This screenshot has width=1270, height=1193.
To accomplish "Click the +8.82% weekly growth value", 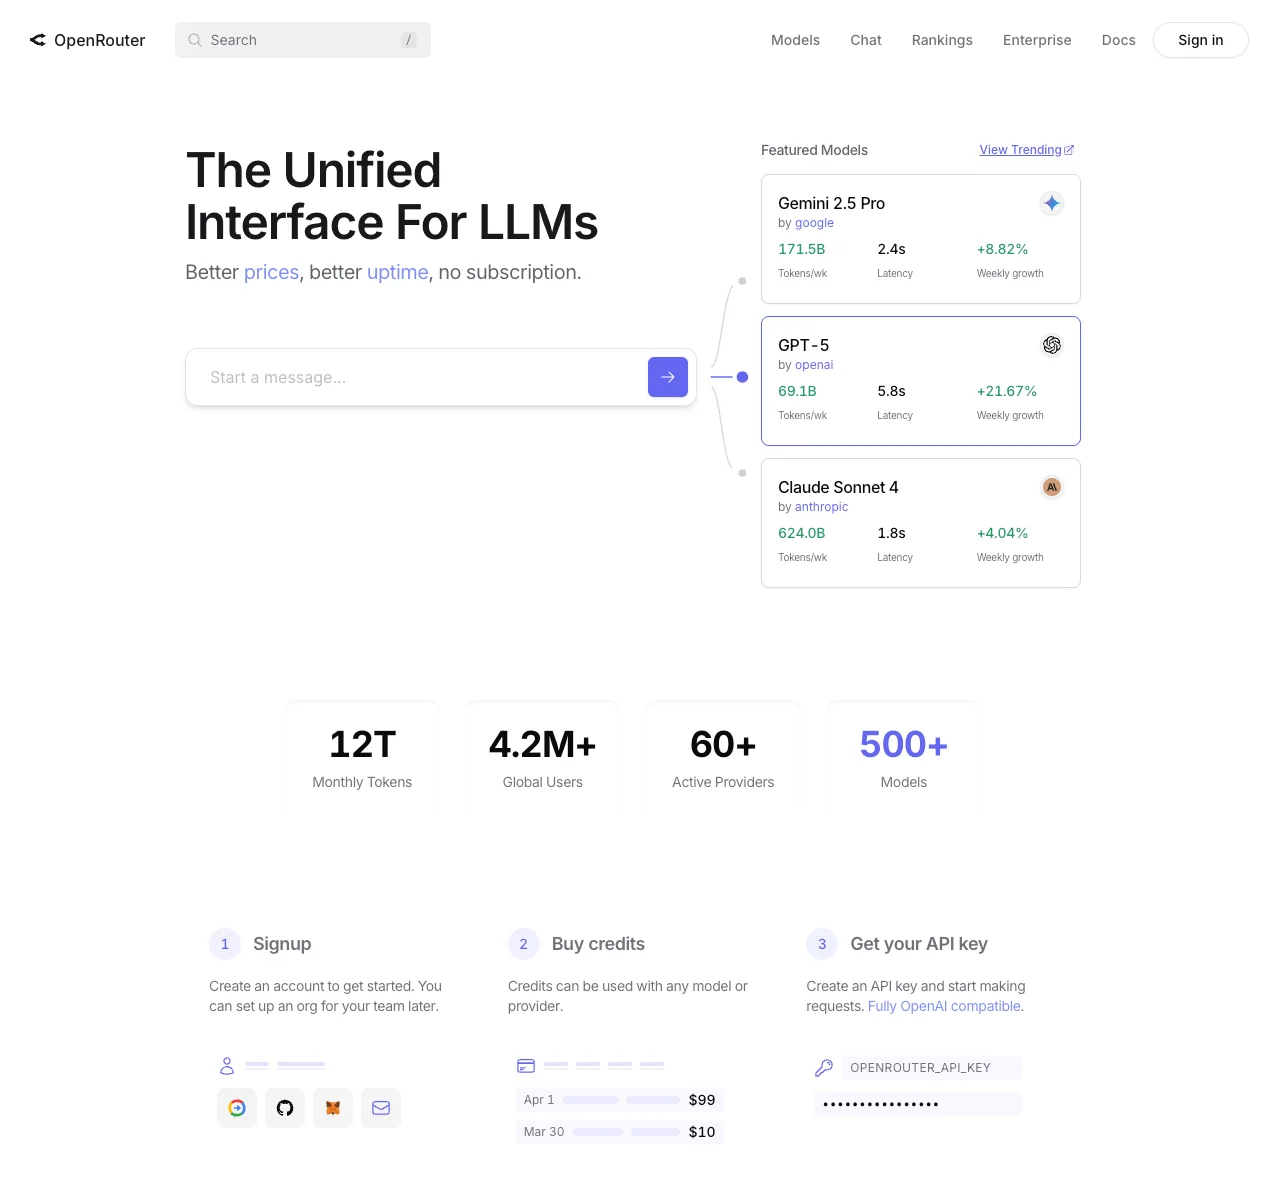I will click(x=1002, y=249).
